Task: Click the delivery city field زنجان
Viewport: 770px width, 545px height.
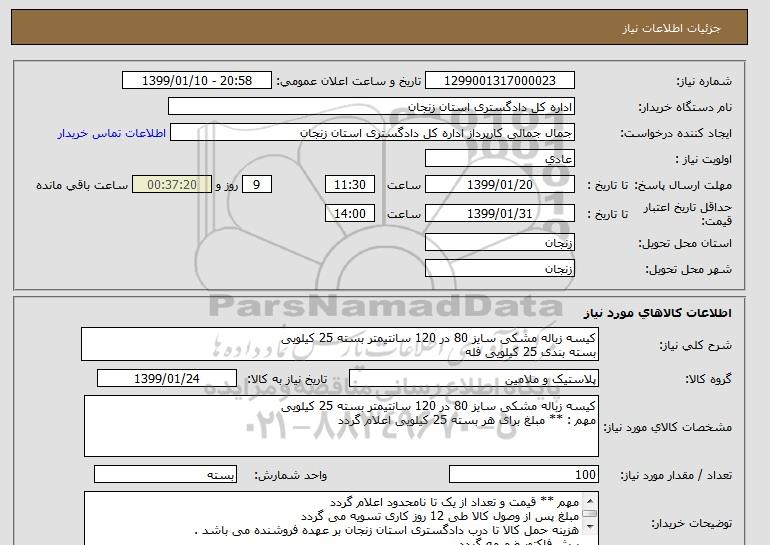Action: 499,269
